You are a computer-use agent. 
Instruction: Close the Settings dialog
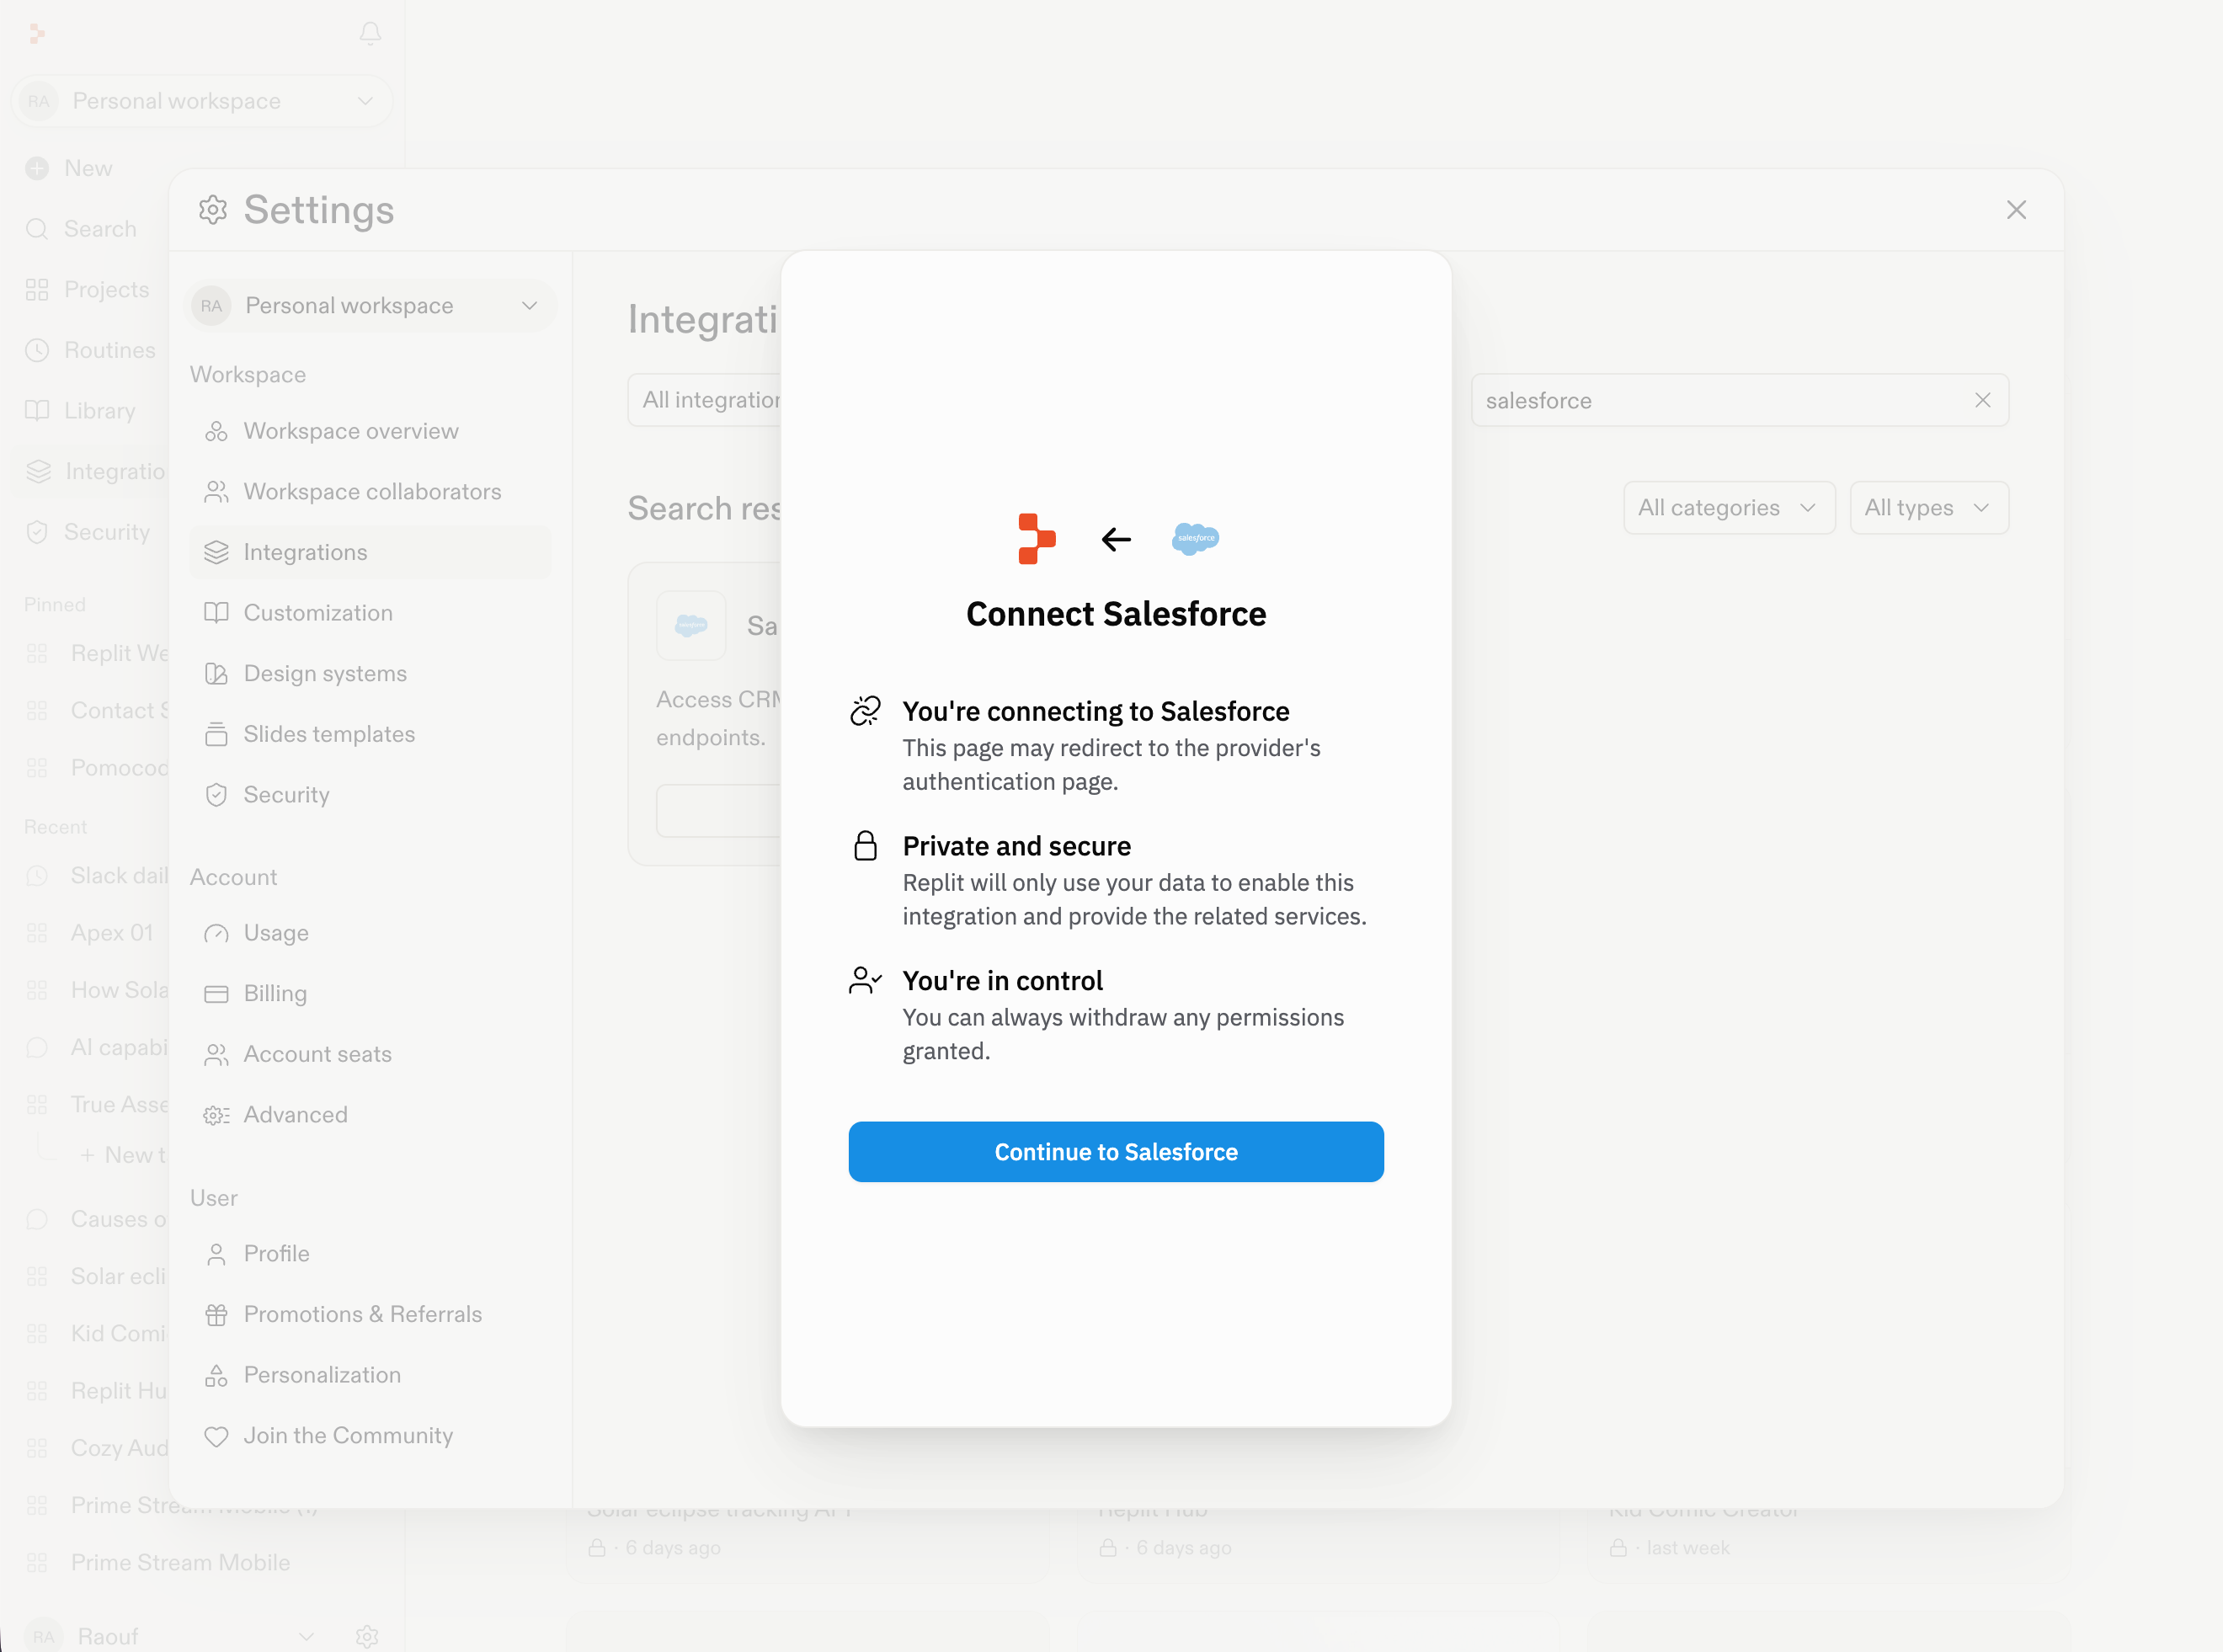coord(2016,210)
